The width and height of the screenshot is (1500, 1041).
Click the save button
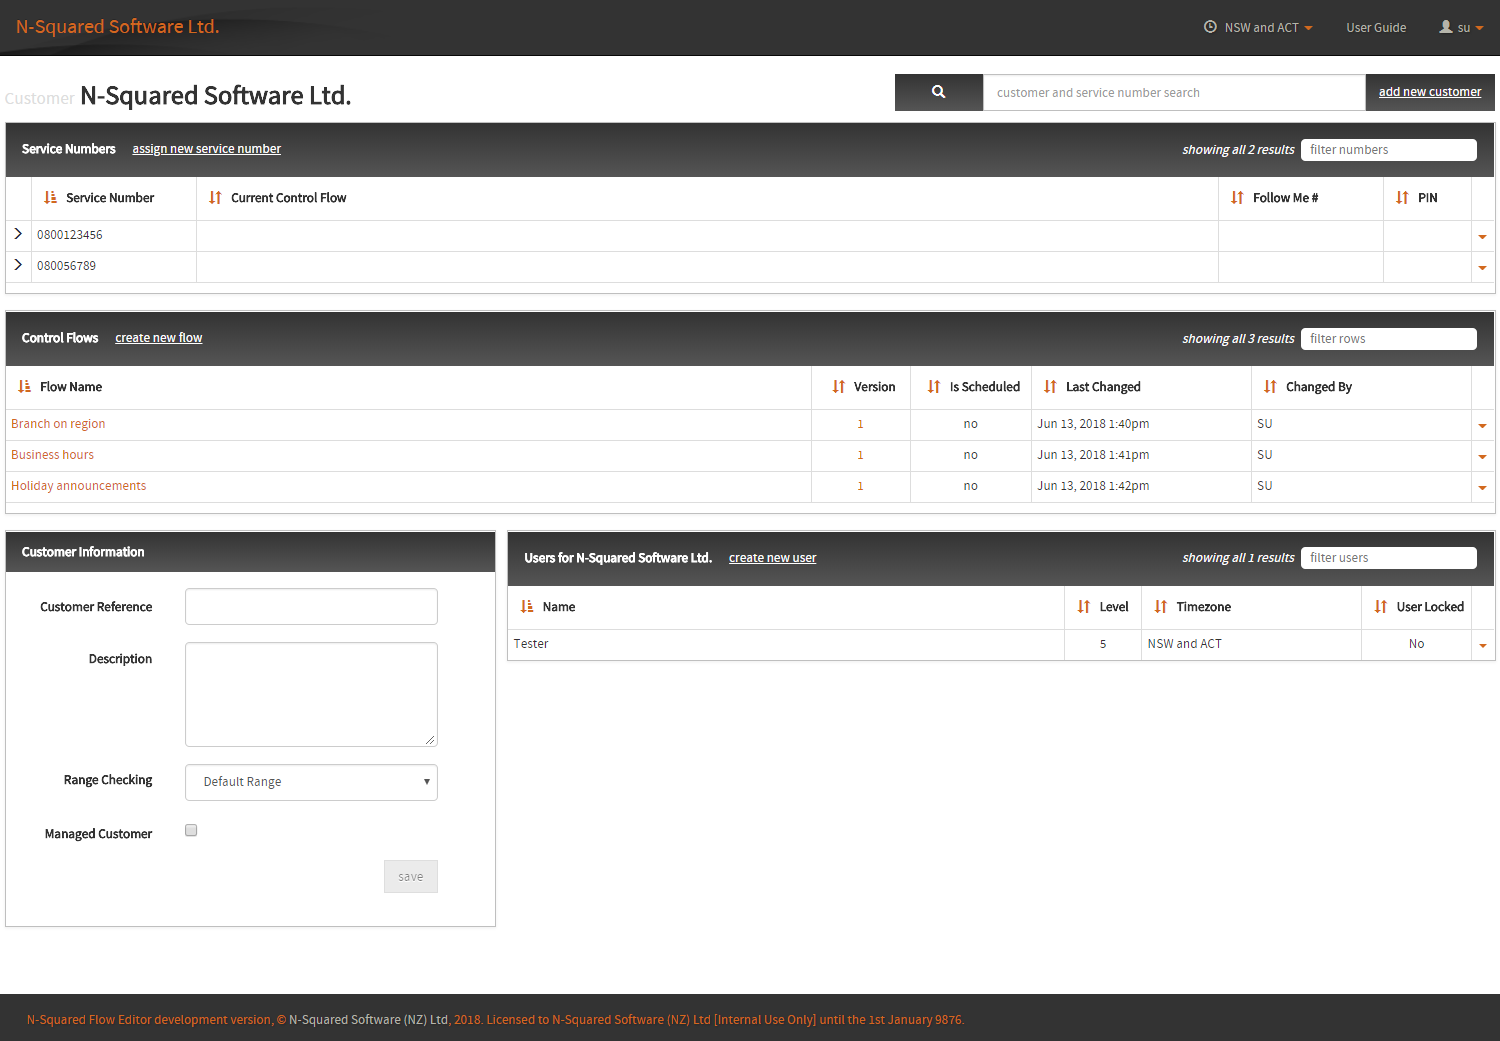pos(411,877)
